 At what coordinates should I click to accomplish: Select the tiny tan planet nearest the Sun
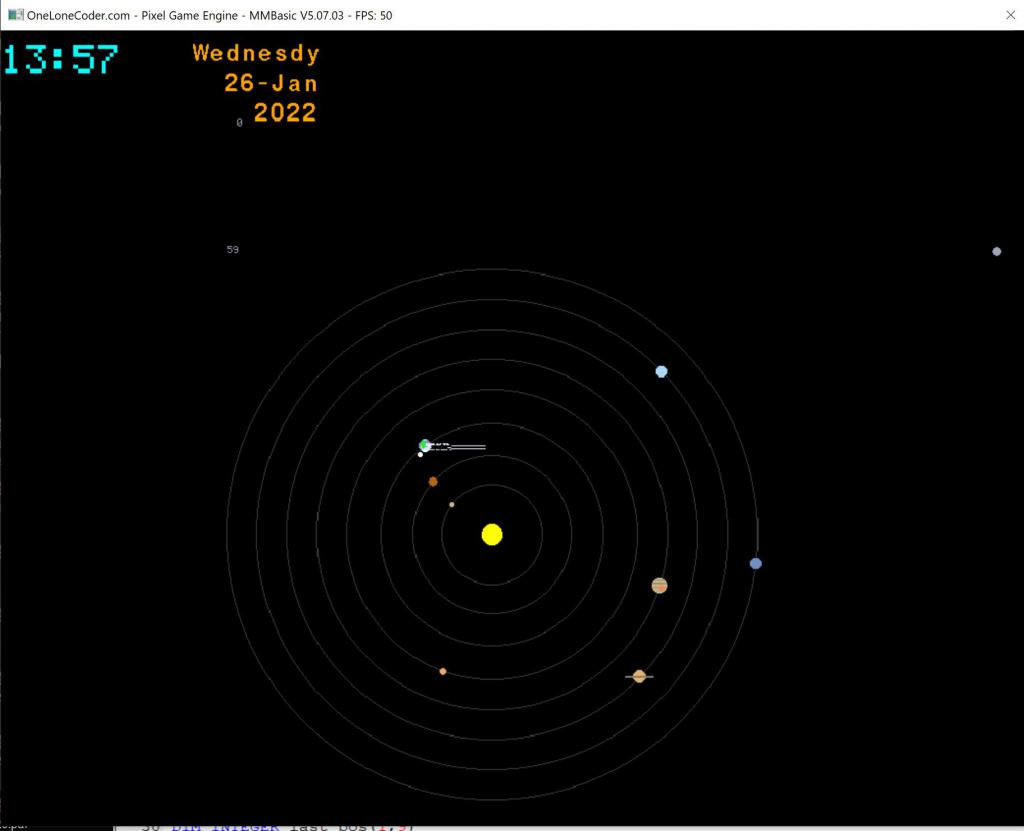click(452, 504)
